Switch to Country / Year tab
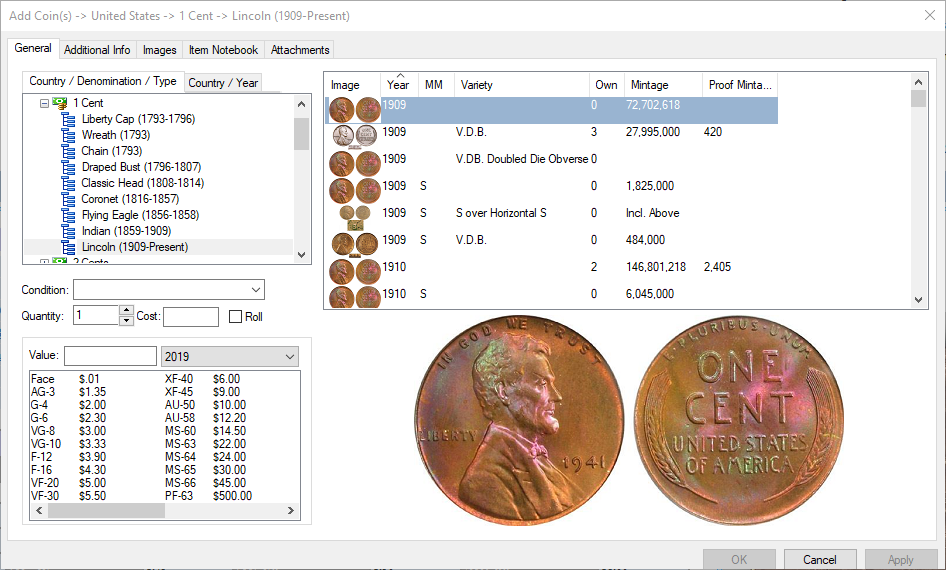The image size is (946, 570). tap(223, 83)
